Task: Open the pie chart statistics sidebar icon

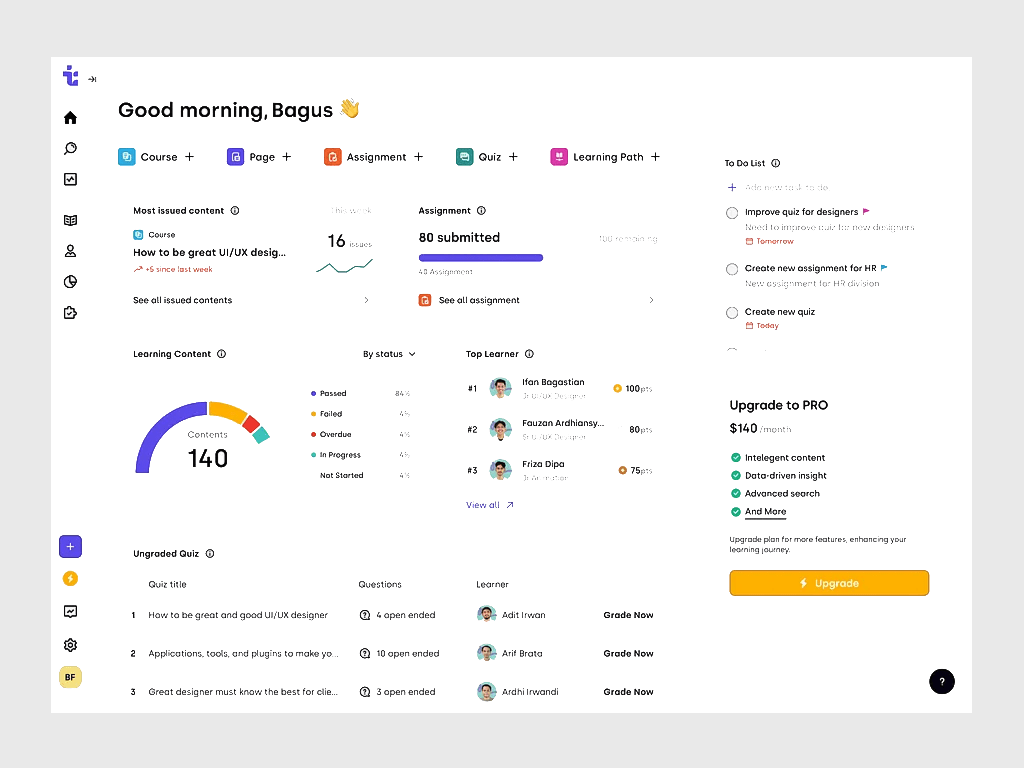Action: pos(70,282)
